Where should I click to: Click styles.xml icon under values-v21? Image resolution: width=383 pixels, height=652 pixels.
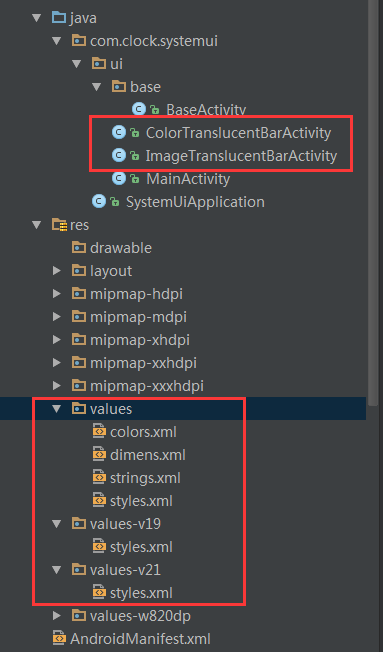point(99,593)
